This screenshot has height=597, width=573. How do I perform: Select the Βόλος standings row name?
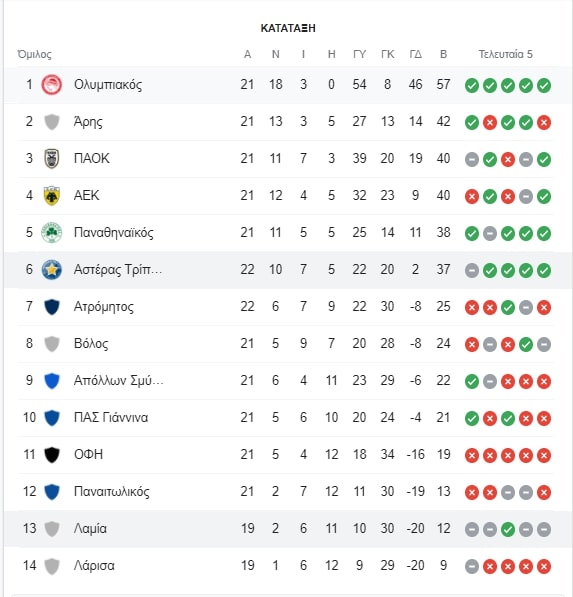click(x=91, y=343)
